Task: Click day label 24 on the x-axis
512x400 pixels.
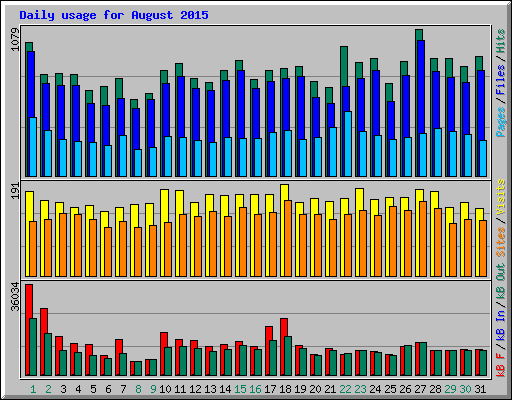Action: [x=375, y=389]
